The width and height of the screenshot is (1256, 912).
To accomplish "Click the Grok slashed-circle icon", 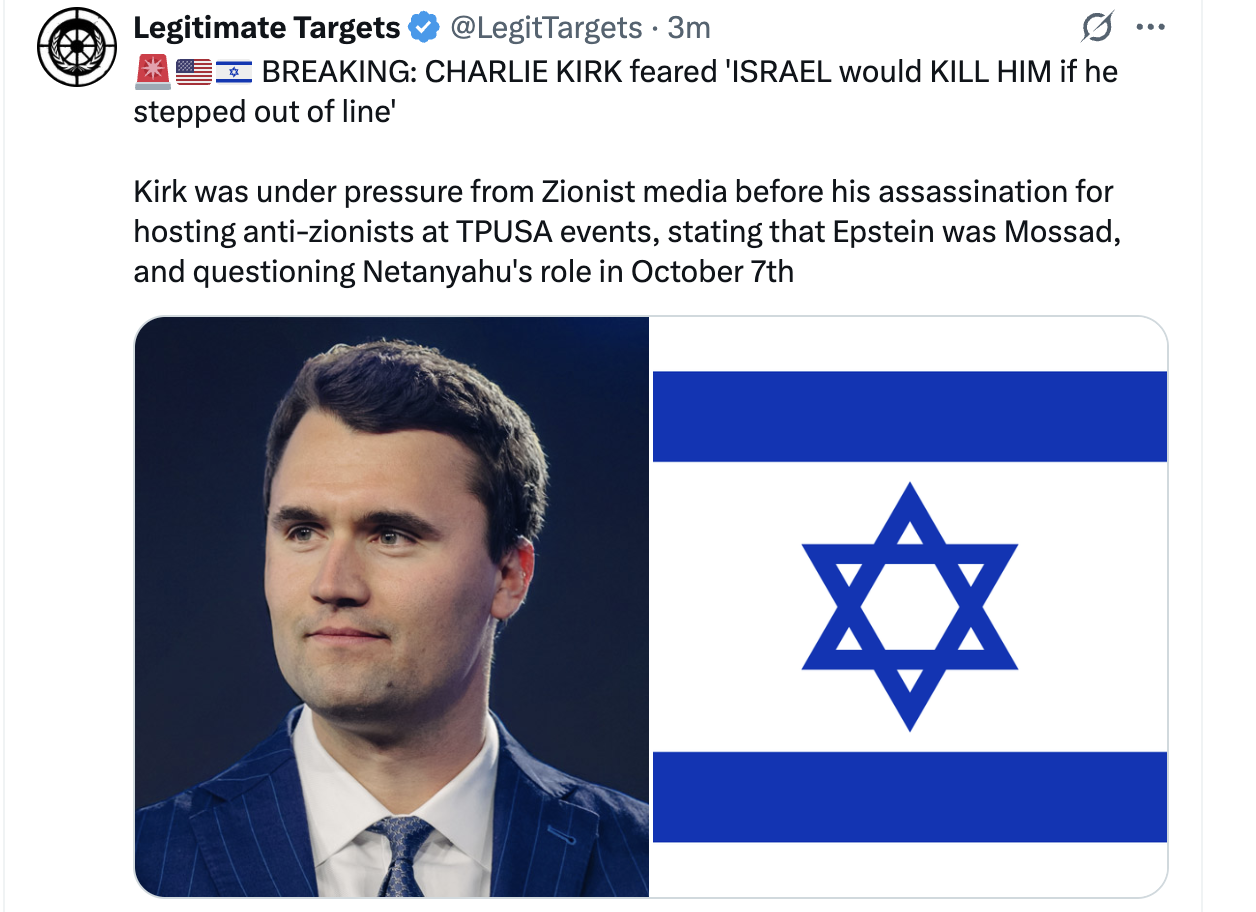I will tap(1097, 29).
